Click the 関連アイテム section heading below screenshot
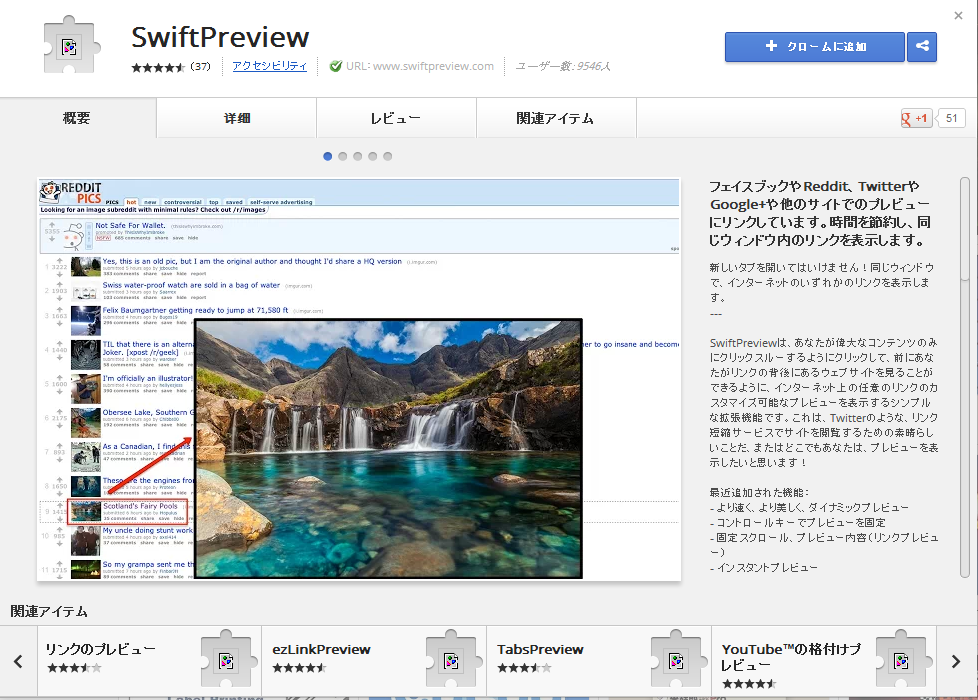This screenshot has width=978, height=700. coord(49,611)
